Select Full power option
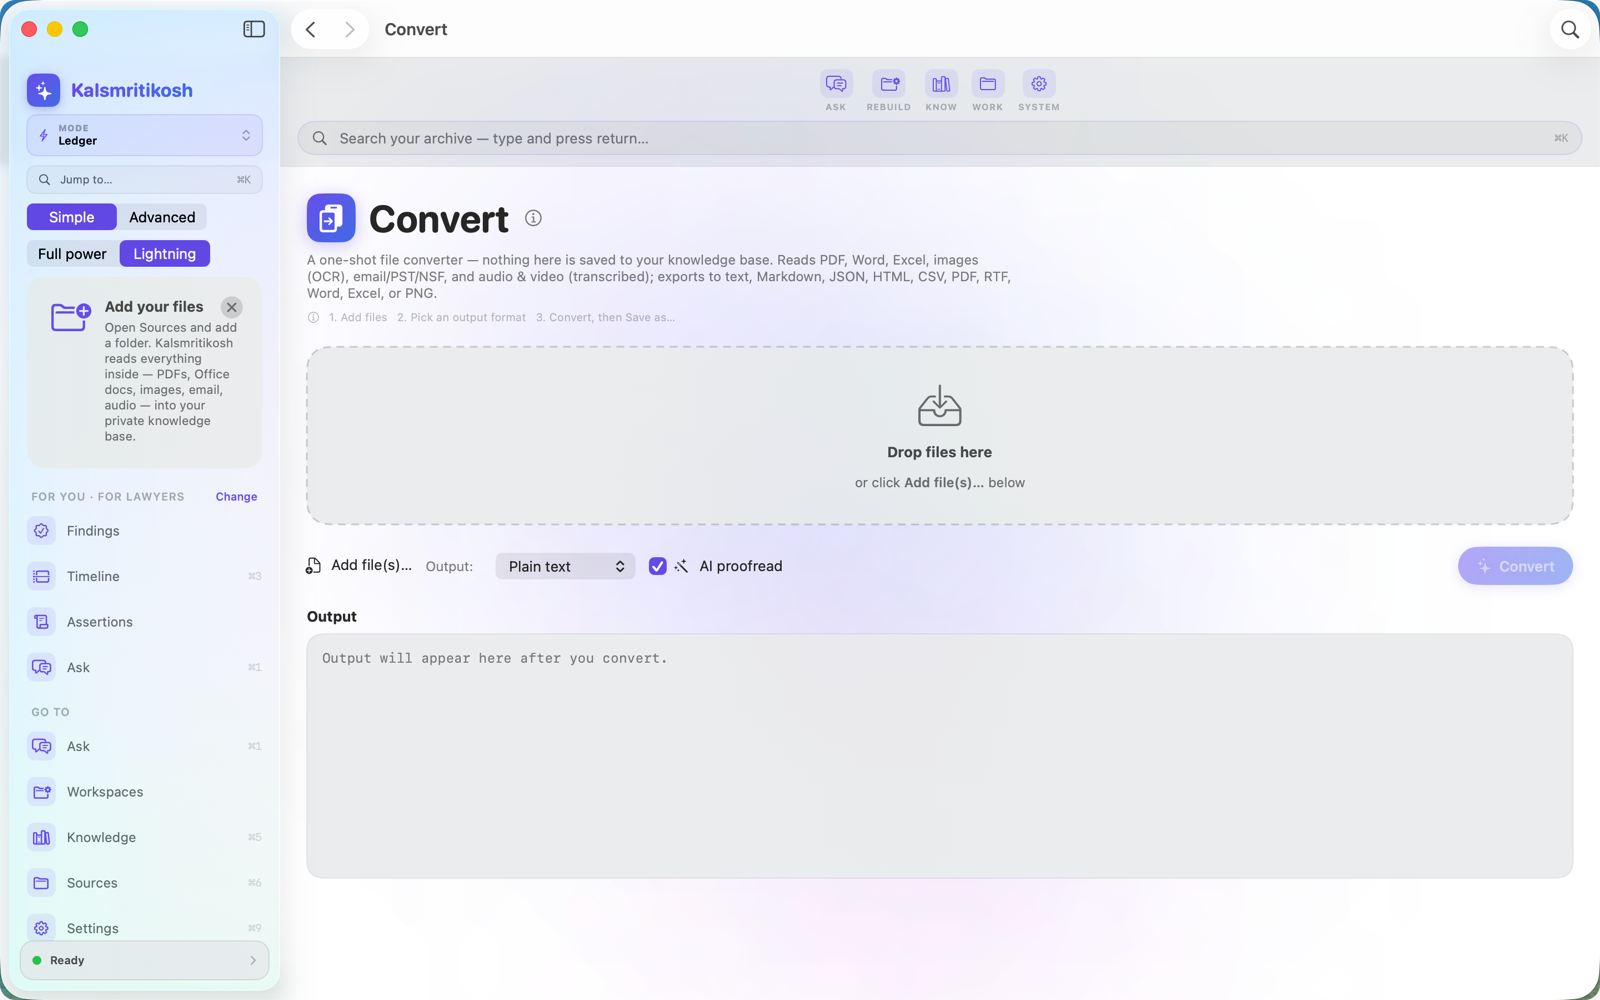This screenshot has width=1600, height=1000. coord(72,254)
